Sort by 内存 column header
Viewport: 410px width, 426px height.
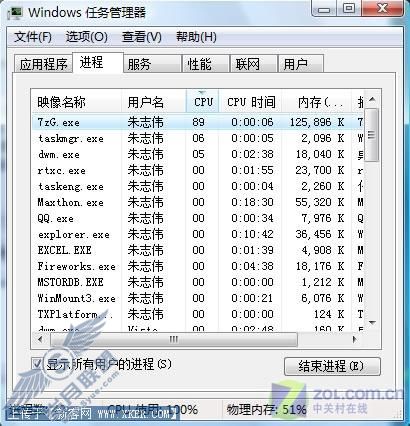tap(317, 102)
